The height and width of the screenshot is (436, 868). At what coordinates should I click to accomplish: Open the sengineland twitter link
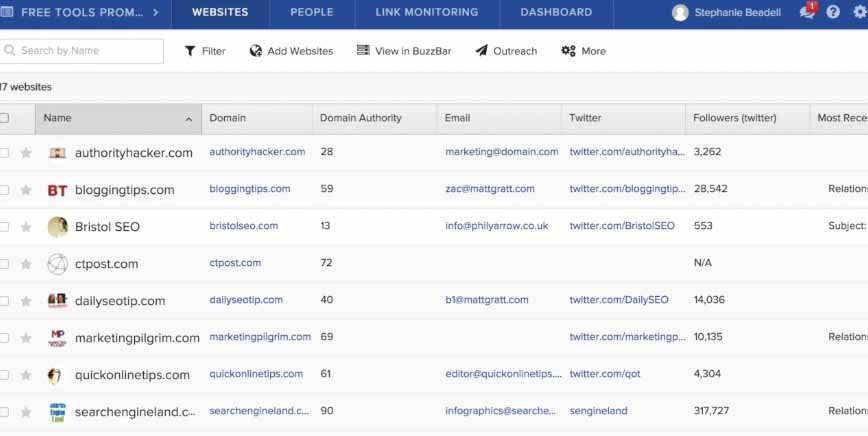598,411
